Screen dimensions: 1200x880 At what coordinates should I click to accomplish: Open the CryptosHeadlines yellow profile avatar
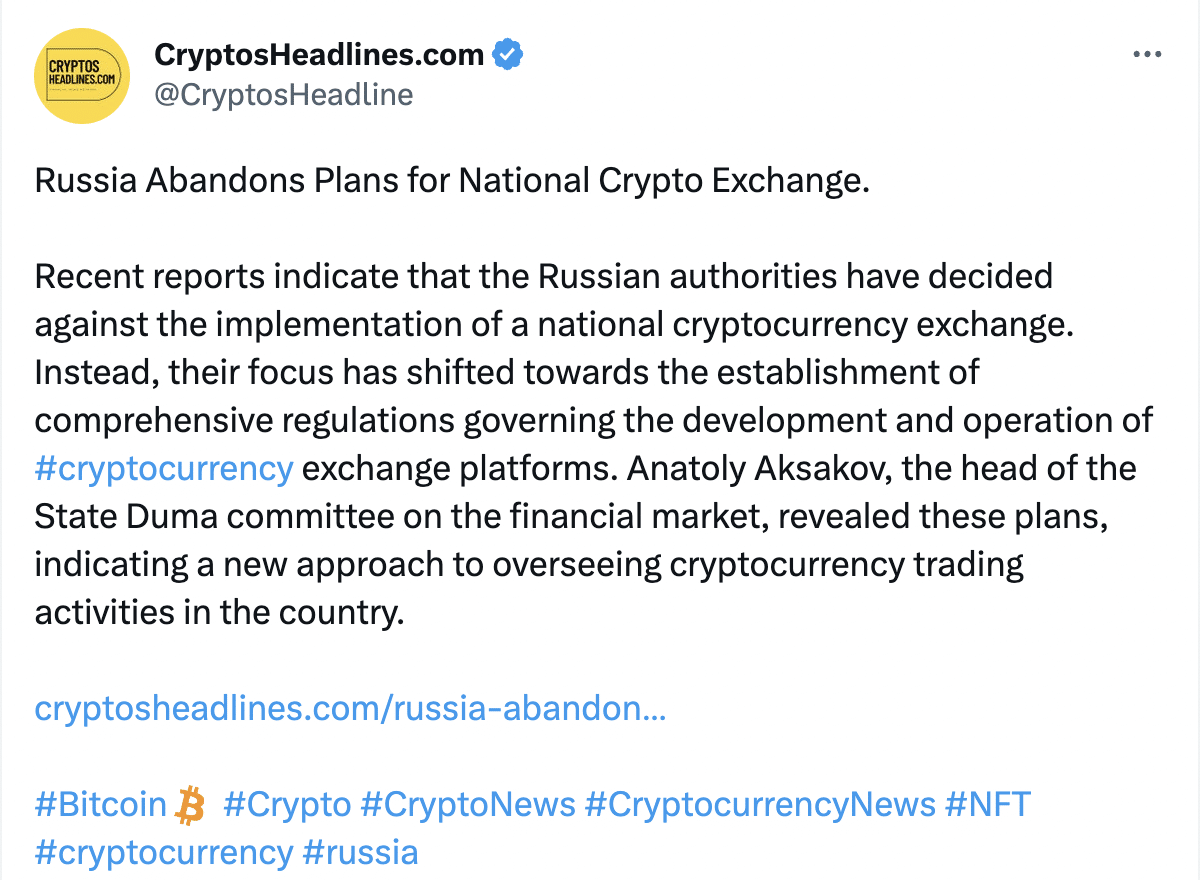(x=82, y=76)
